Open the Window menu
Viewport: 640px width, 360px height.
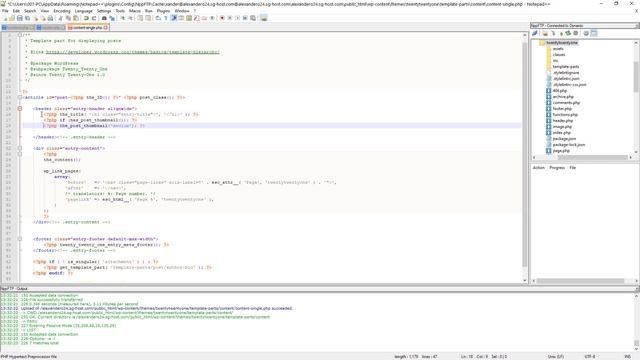click(182, 11)
